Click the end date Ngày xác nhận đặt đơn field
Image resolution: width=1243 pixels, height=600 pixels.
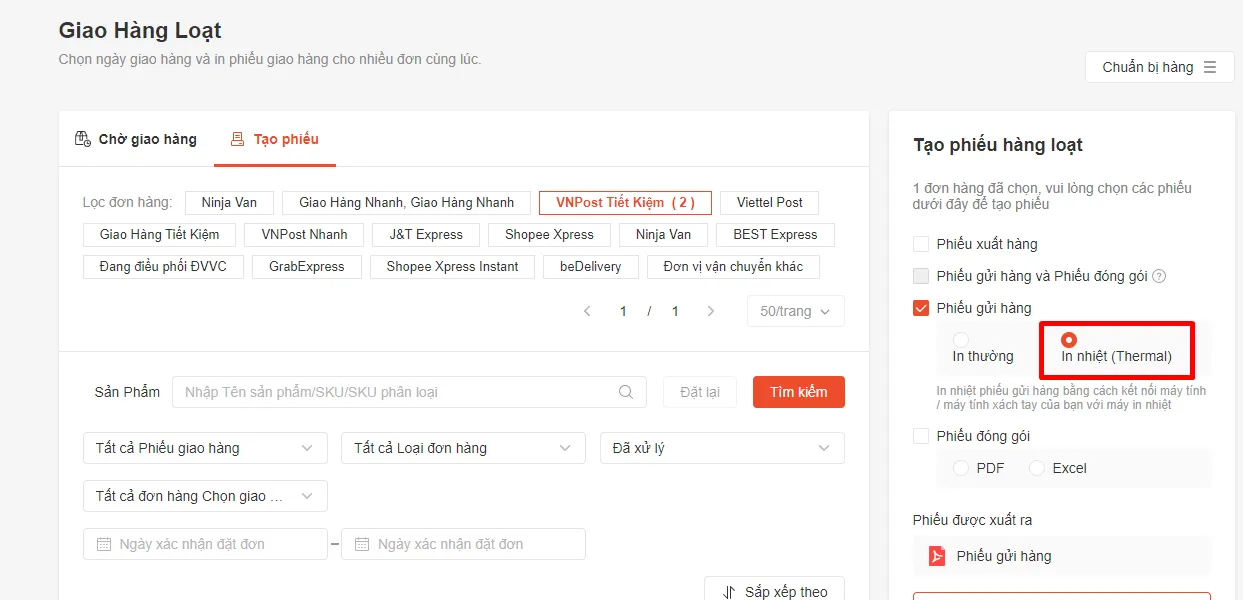(x=463, y=544)
